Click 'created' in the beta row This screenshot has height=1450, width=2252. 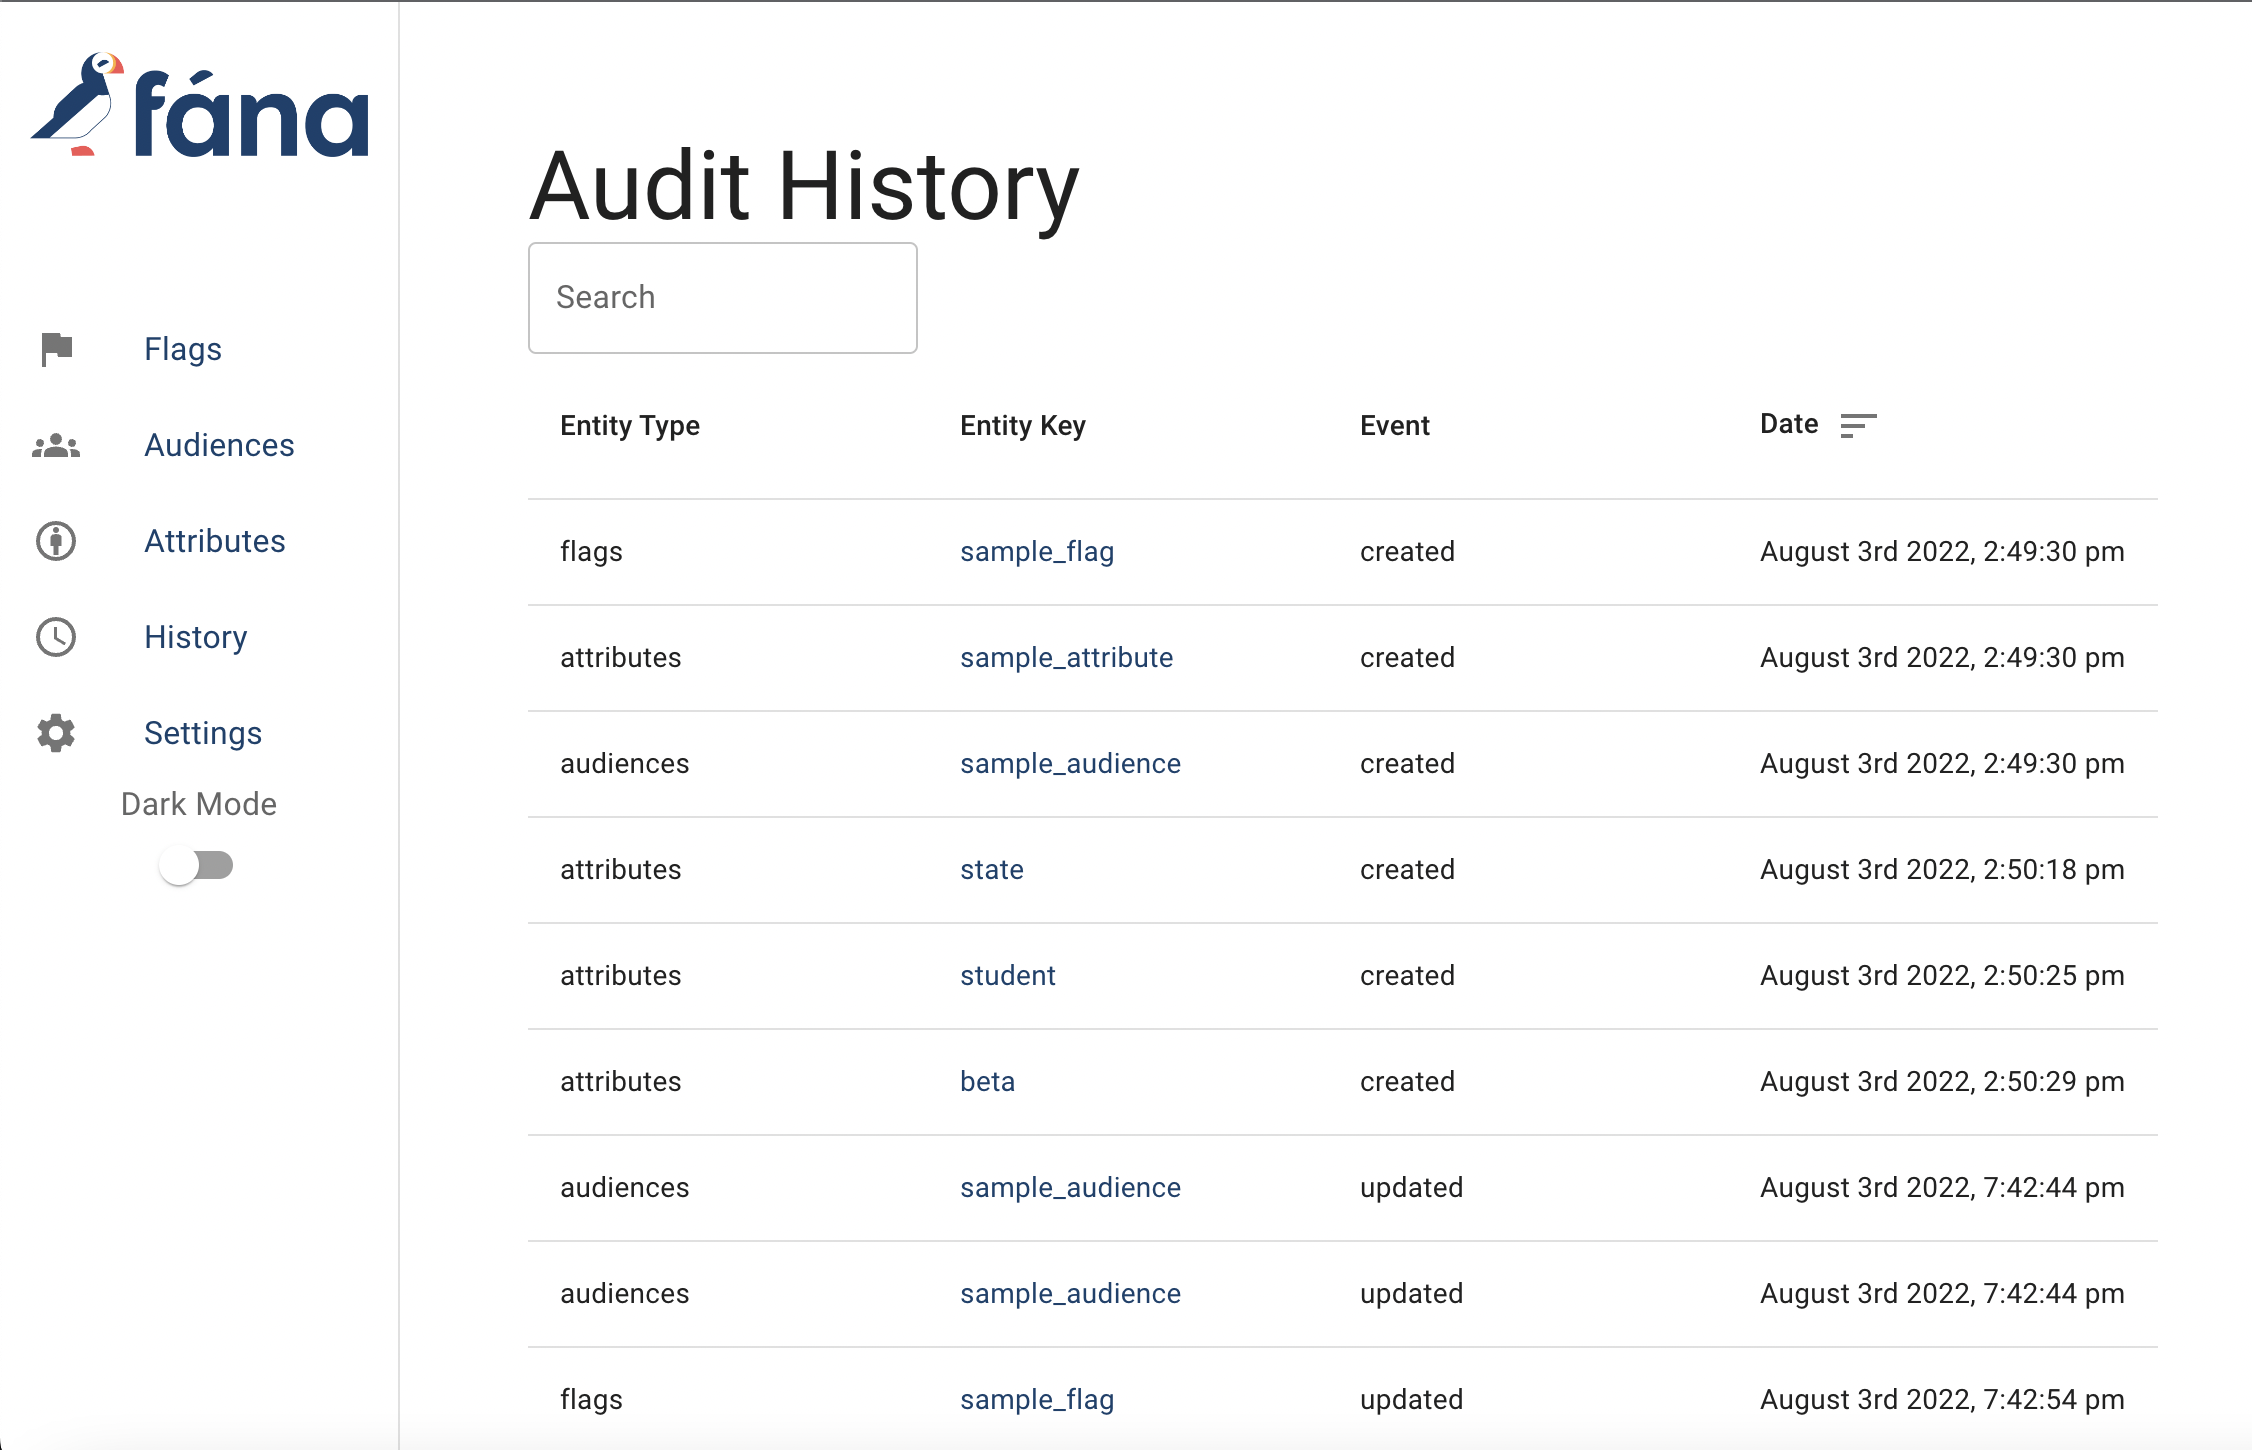pyautogui.click(x=1407, y=1082)
